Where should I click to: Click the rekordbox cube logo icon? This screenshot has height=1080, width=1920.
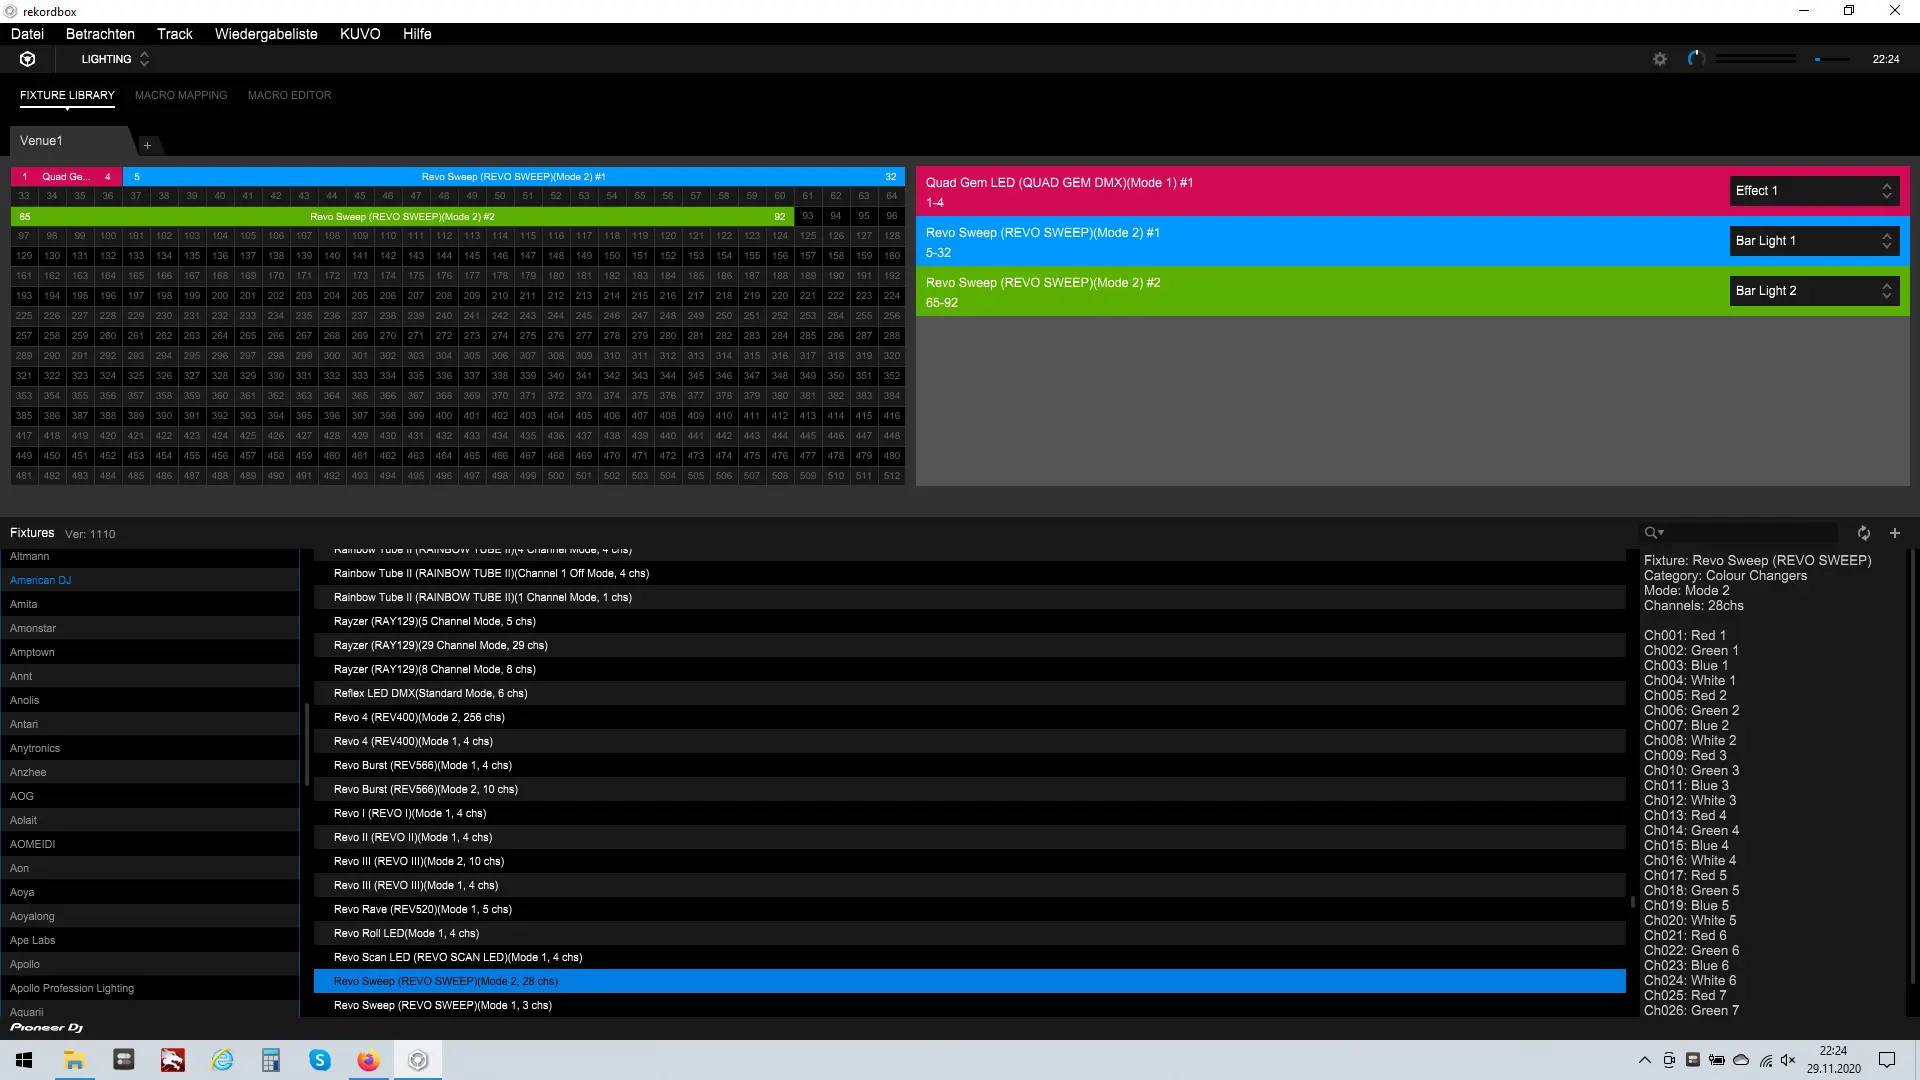coord(28,59)
